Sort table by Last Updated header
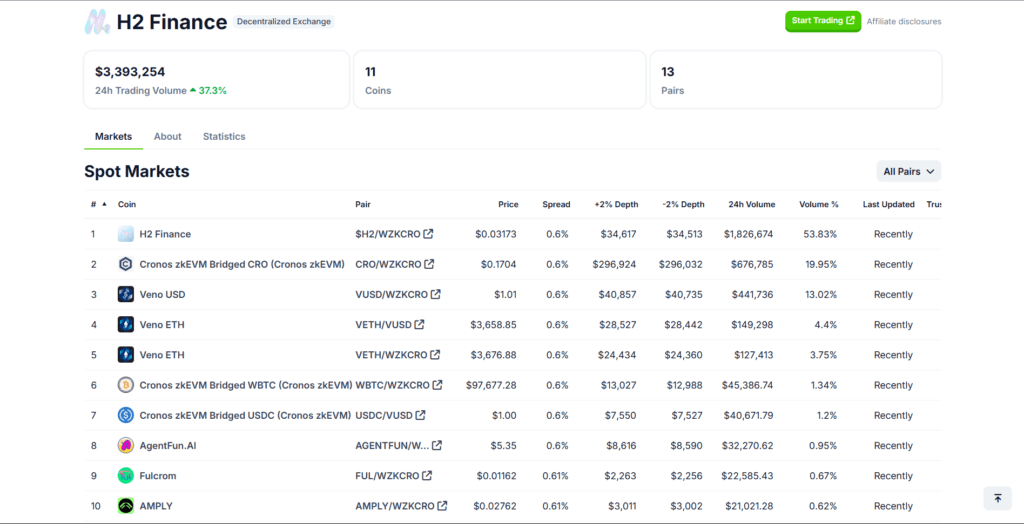This screenshot has height=524, width=1024. pos(889,205)
